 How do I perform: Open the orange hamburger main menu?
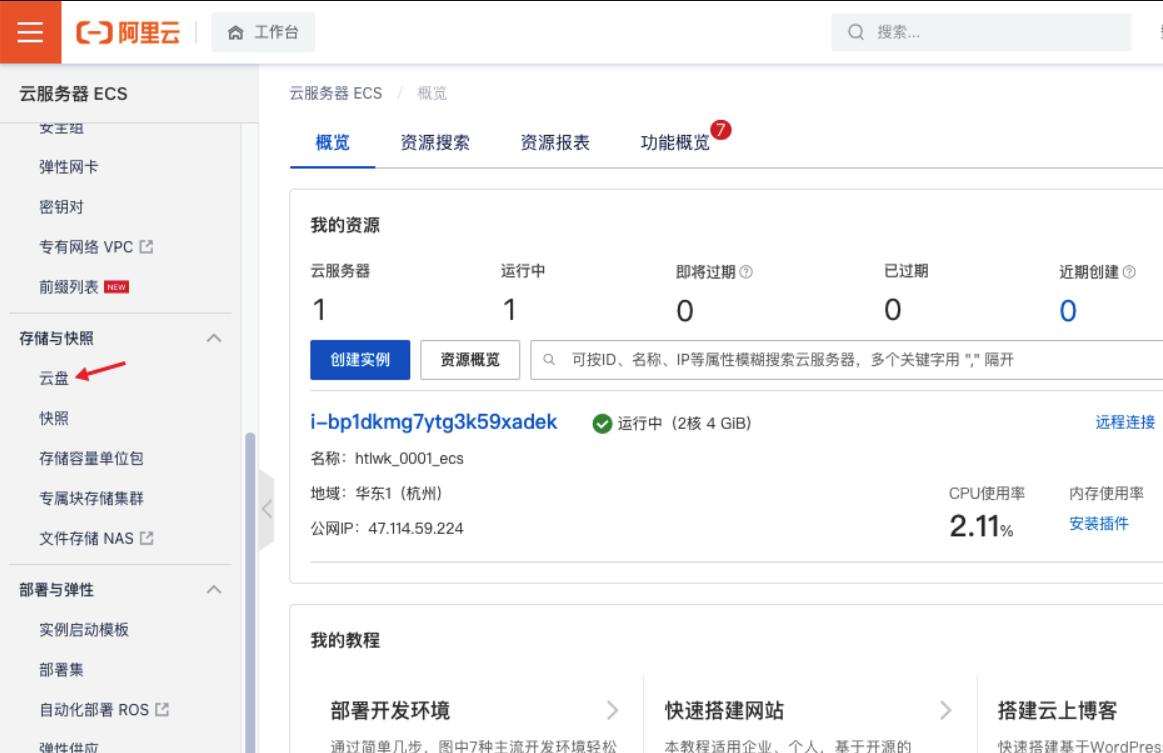30,32
